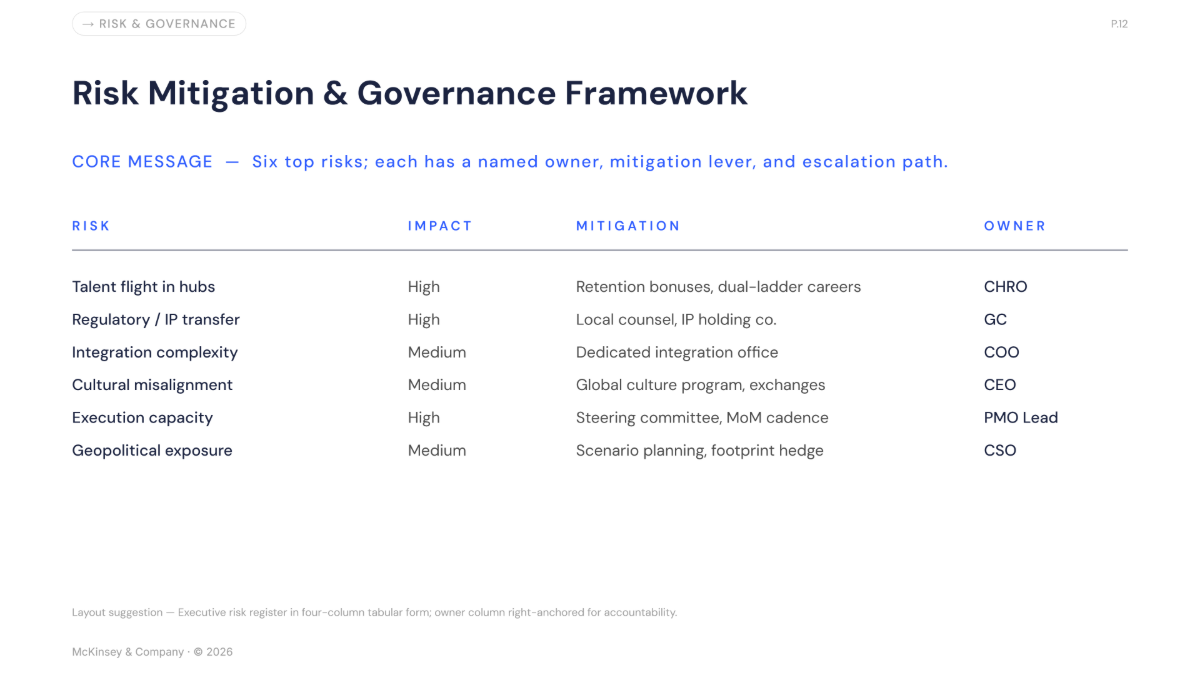Screen dimensions: 1200x675
Task: Select the 'Geopolitical exposure' cell
Action: [152, 451]
